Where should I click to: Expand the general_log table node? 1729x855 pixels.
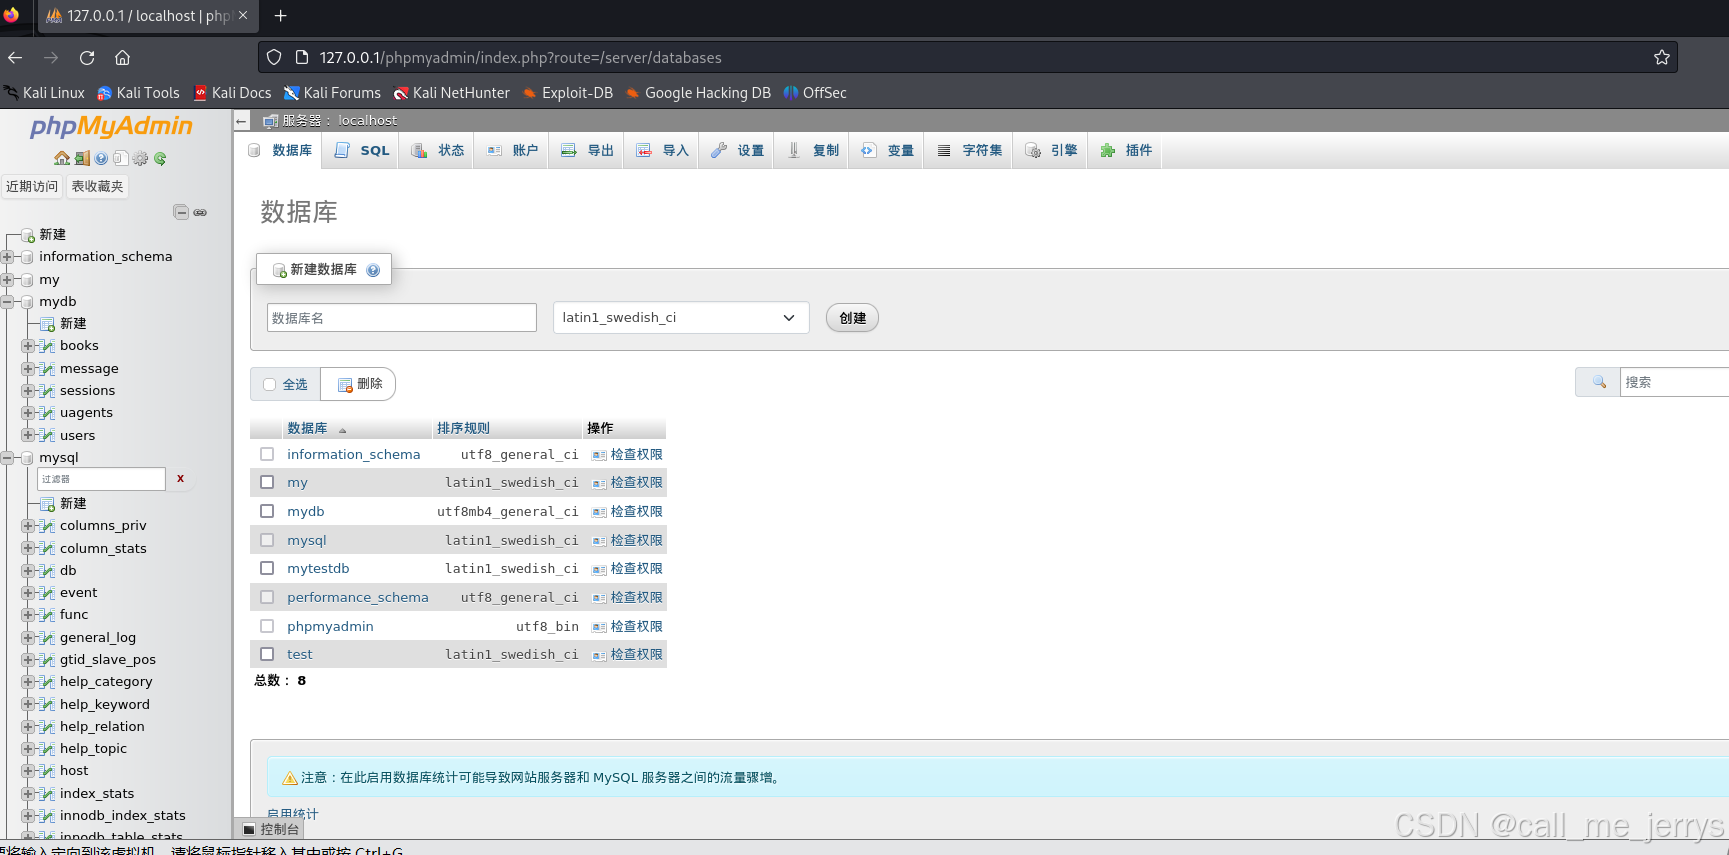27,638
